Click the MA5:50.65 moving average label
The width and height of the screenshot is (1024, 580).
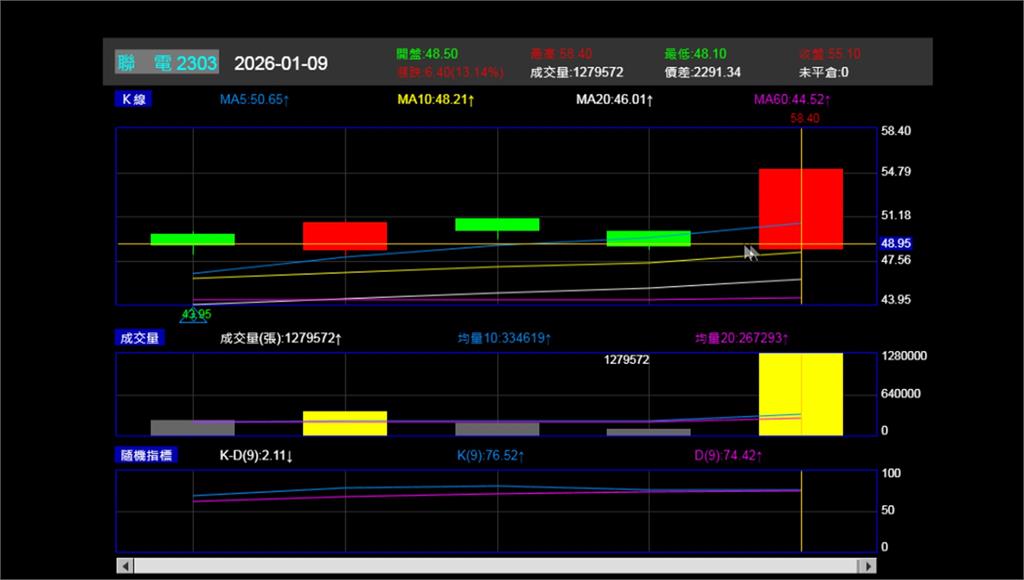coord(254,100)
